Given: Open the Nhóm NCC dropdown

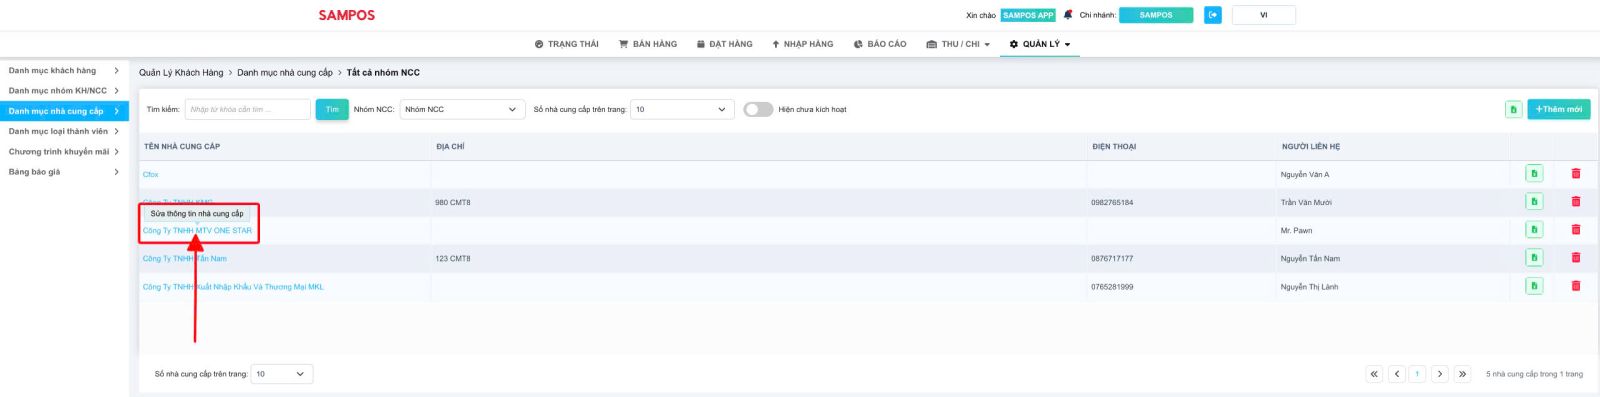Looking at the screenshot, I should [462, 109].
